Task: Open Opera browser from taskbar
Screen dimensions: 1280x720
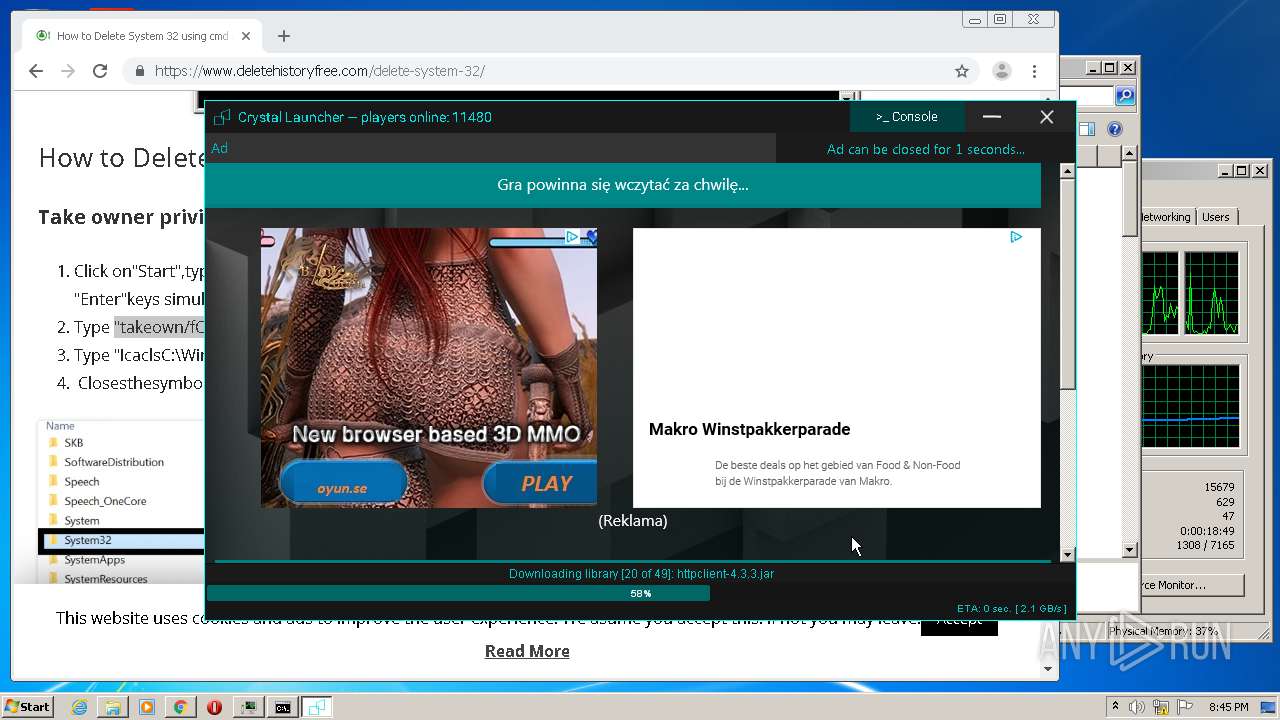Action: 214,707
